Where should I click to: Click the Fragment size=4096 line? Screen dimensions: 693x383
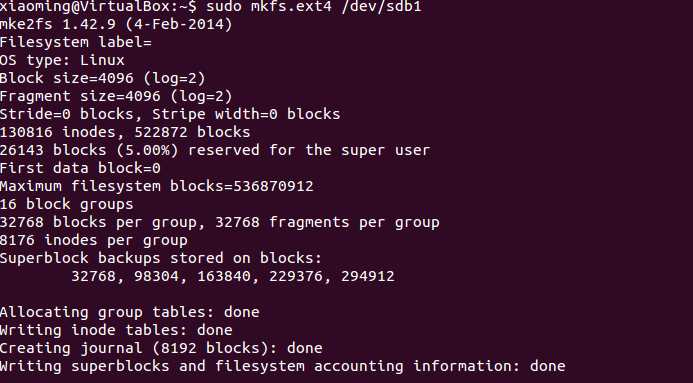(116, 96)
